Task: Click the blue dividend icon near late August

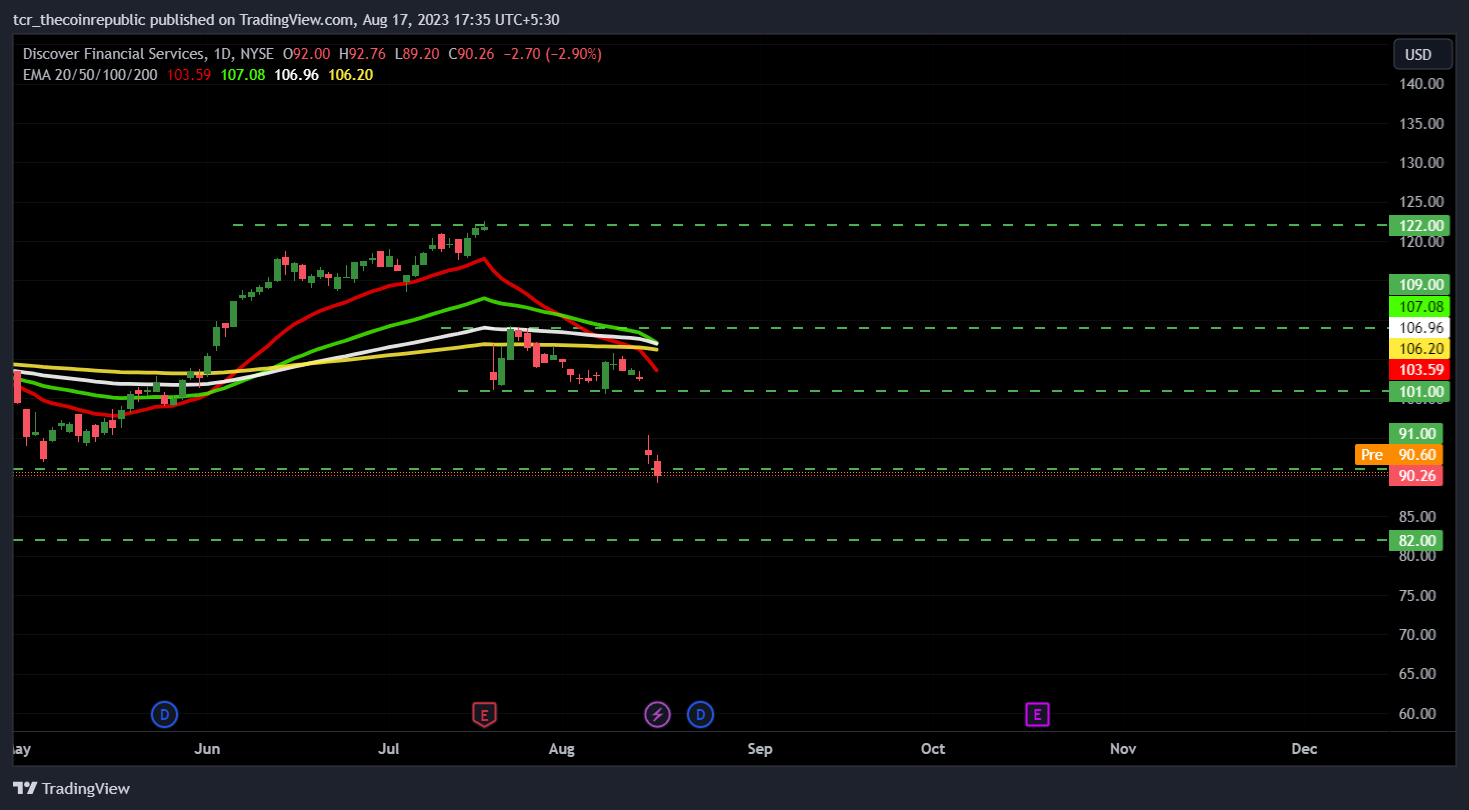Action: [701, 714]
